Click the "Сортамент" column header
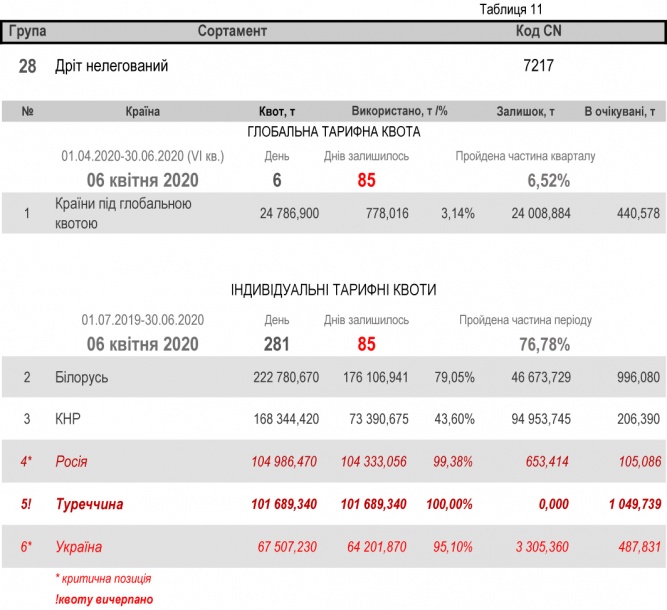This screenshot has width=667, height=610. point(232,31)
